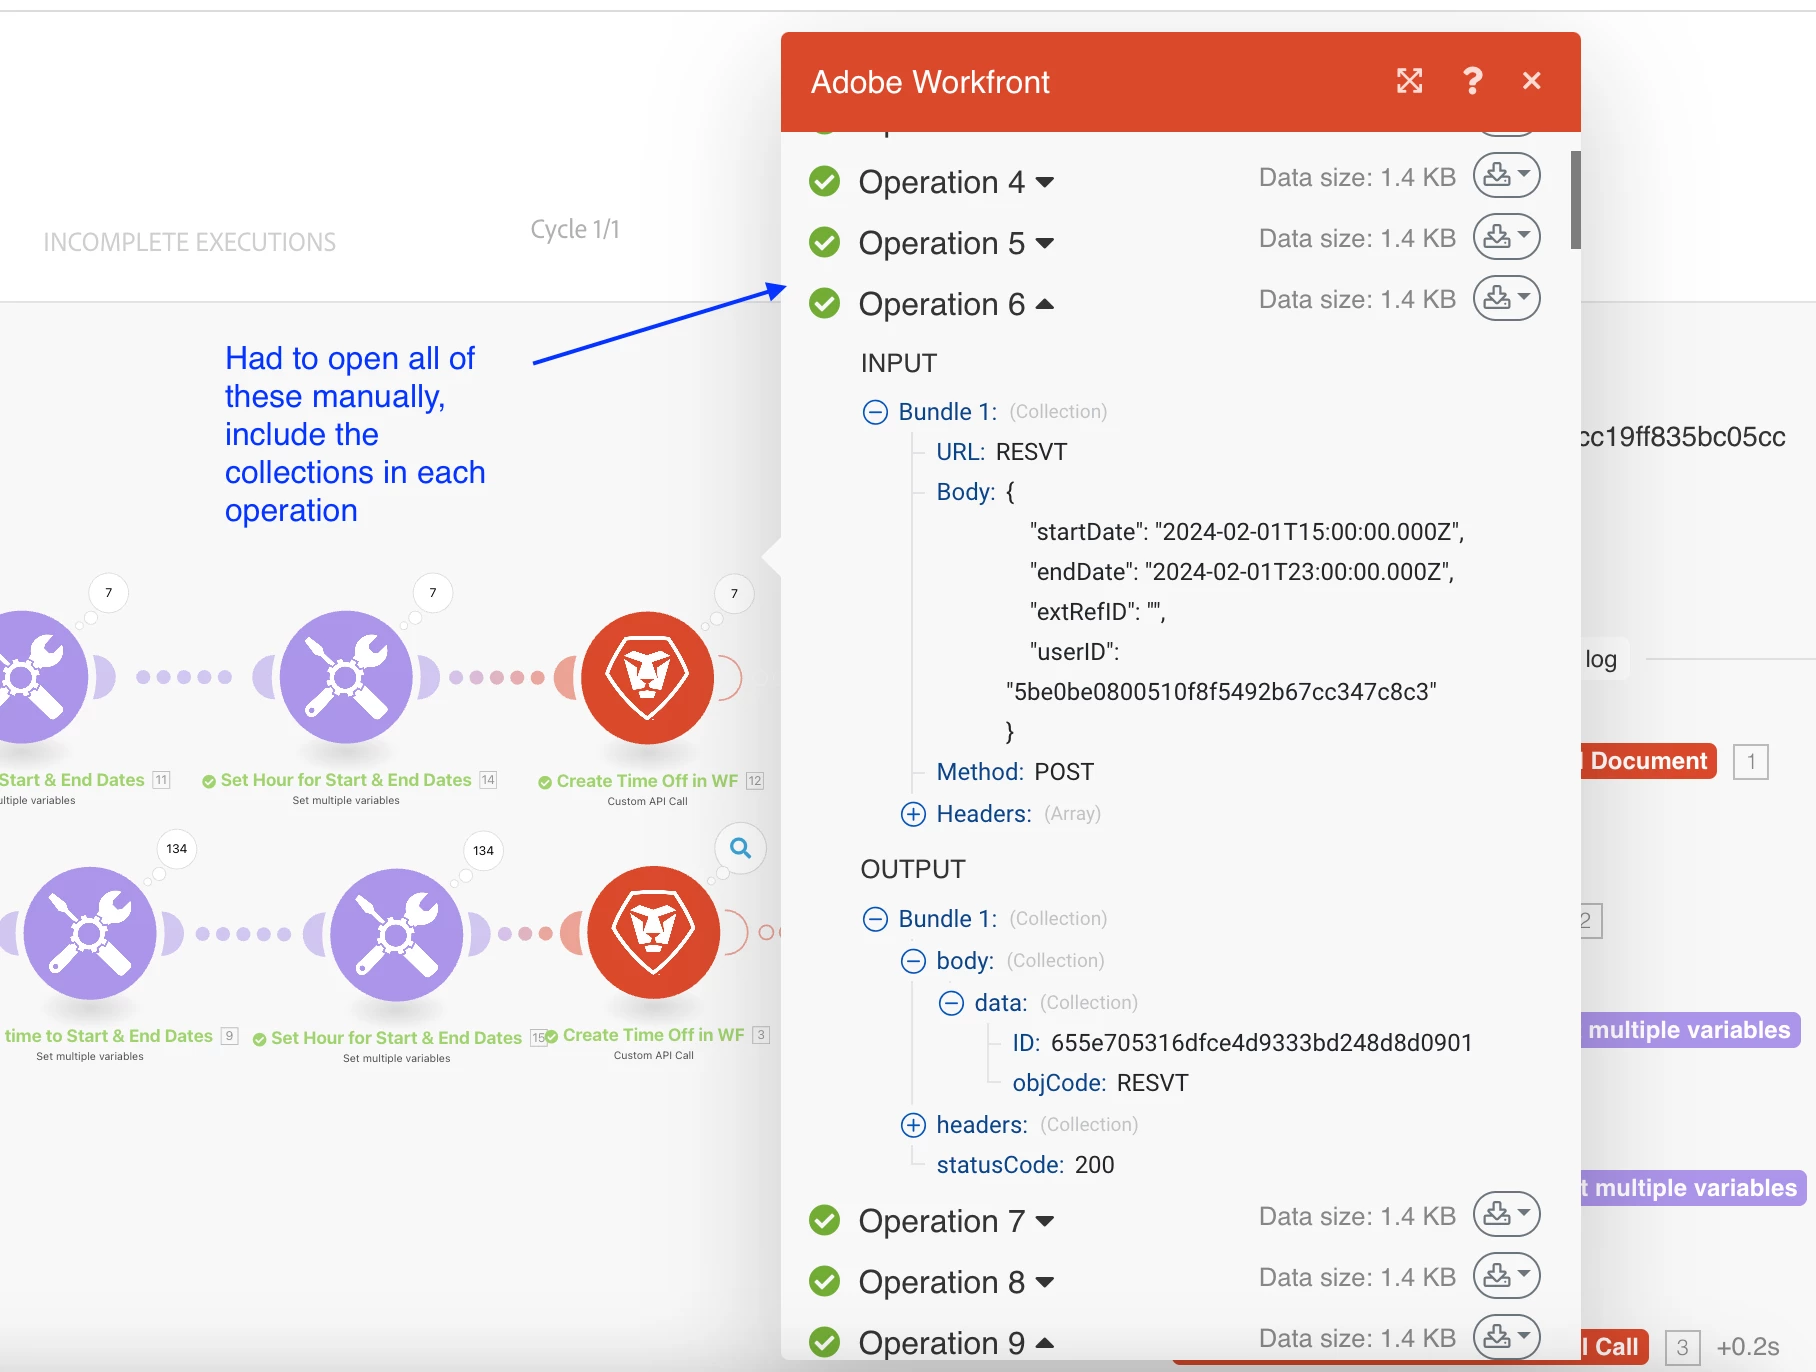Collapse the data collection
1816x1372 pixels.
pos(951,1003)
